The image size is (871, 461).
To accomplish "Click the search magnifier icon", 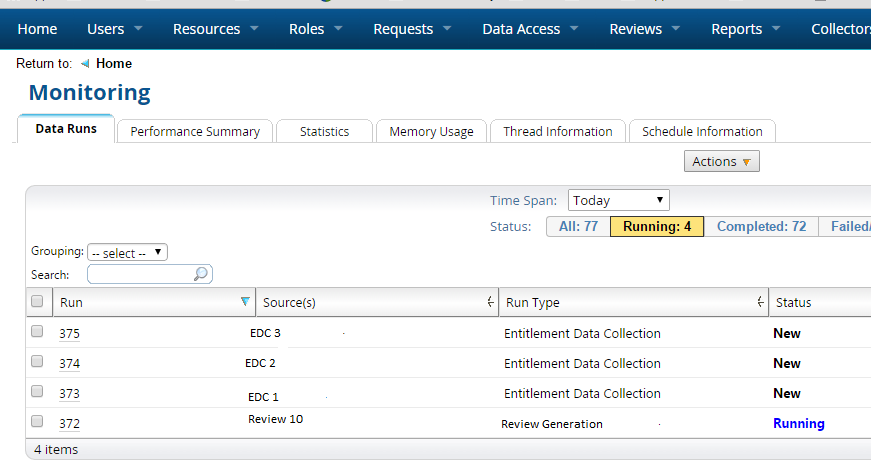I will pos(201,274).
